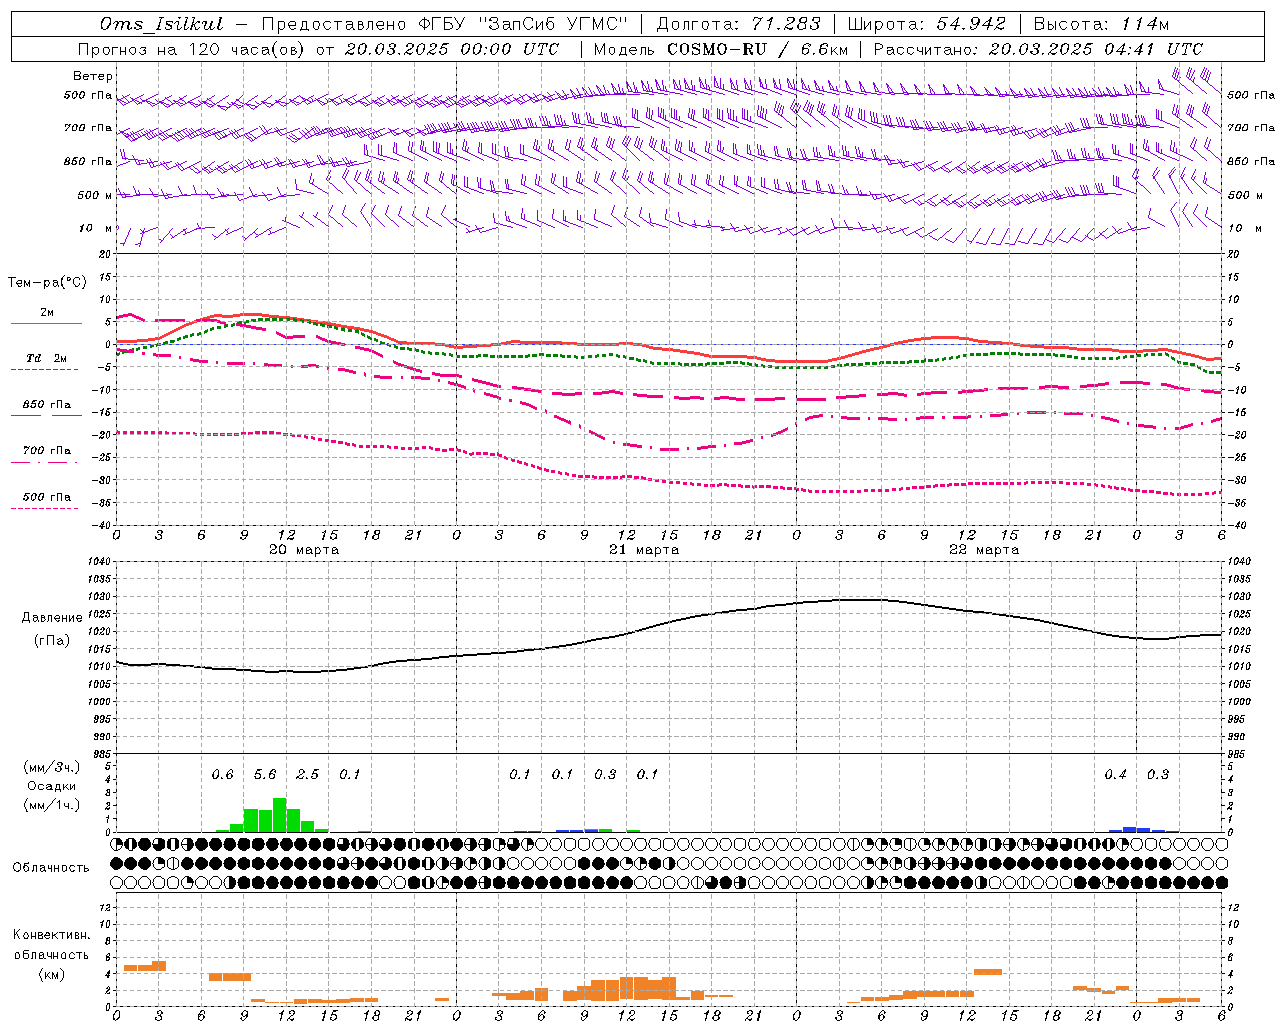This screenshot has width=1280, height=1024.
Task: Click the '5.6' precipitation total value
Action: click(x=265, y=775)
